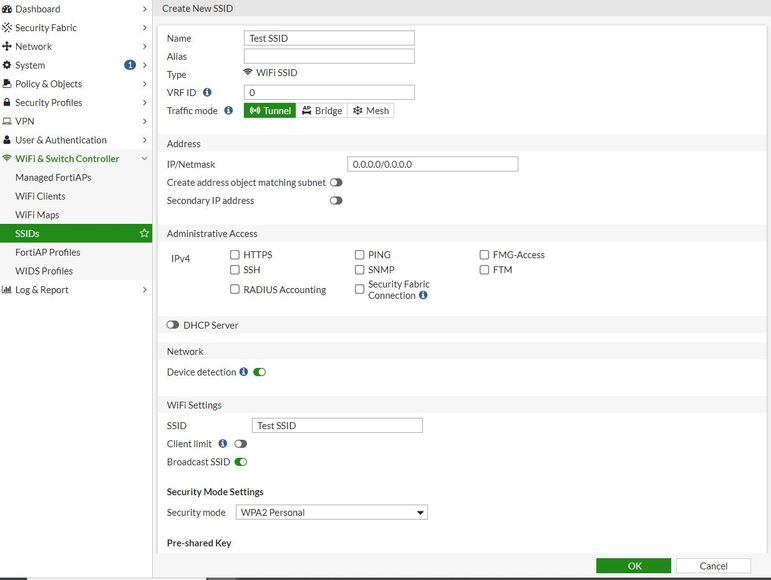Check the FTM checkbox
Image resolution: width=771 pixels, height=580 pixels.
point(484,270)
